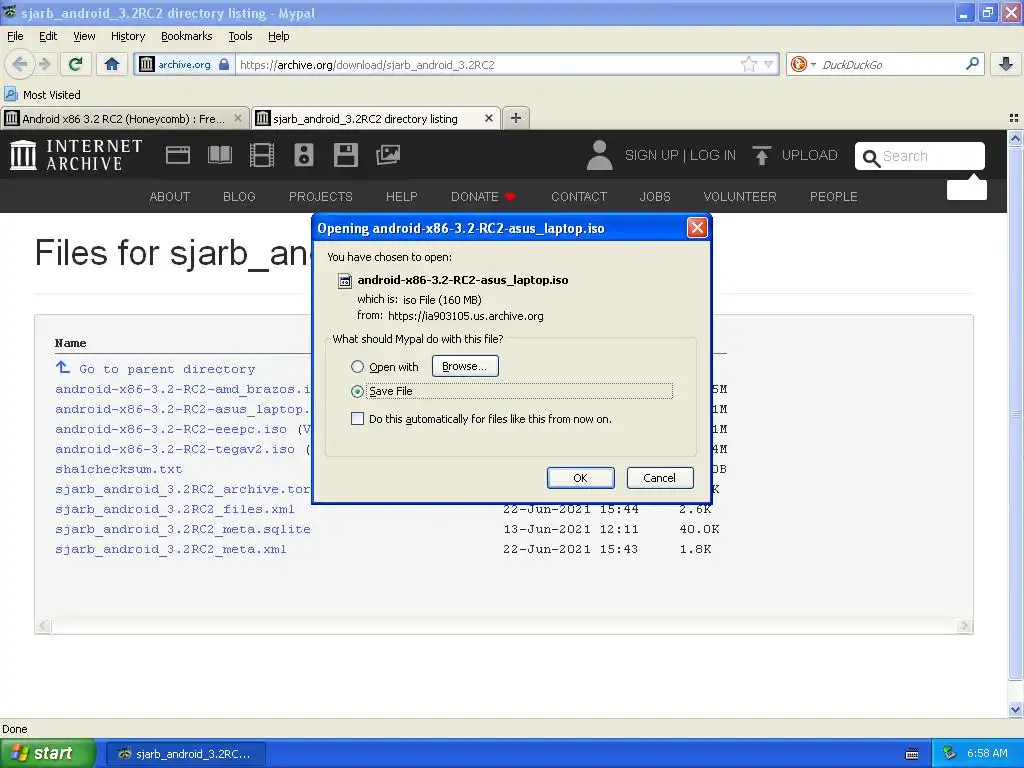The image size is (1024, 768).
Task: Open the Video film-strip icon
Action: tap(262, 155)
